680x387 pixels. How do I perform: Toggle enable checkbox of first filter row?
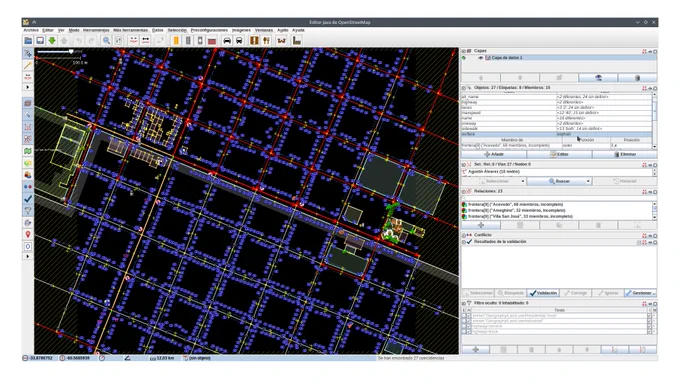coord(464,315)
